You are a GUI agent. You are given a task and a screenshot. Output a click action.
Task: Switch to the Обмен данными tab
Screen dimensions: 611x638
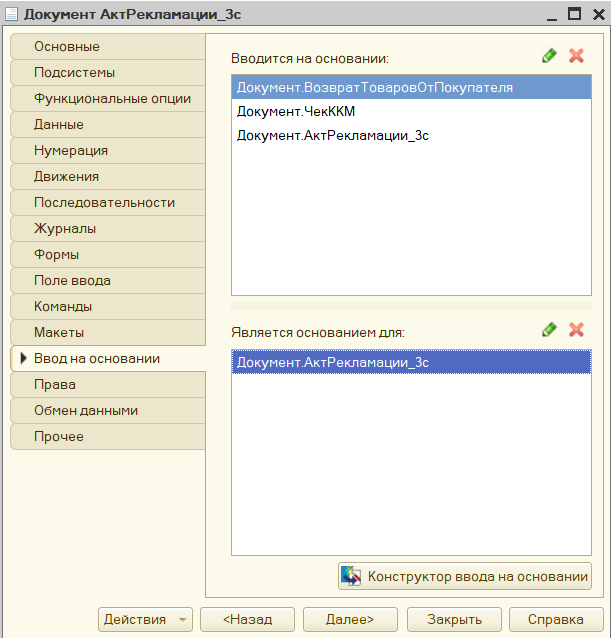tap(86, 411)
